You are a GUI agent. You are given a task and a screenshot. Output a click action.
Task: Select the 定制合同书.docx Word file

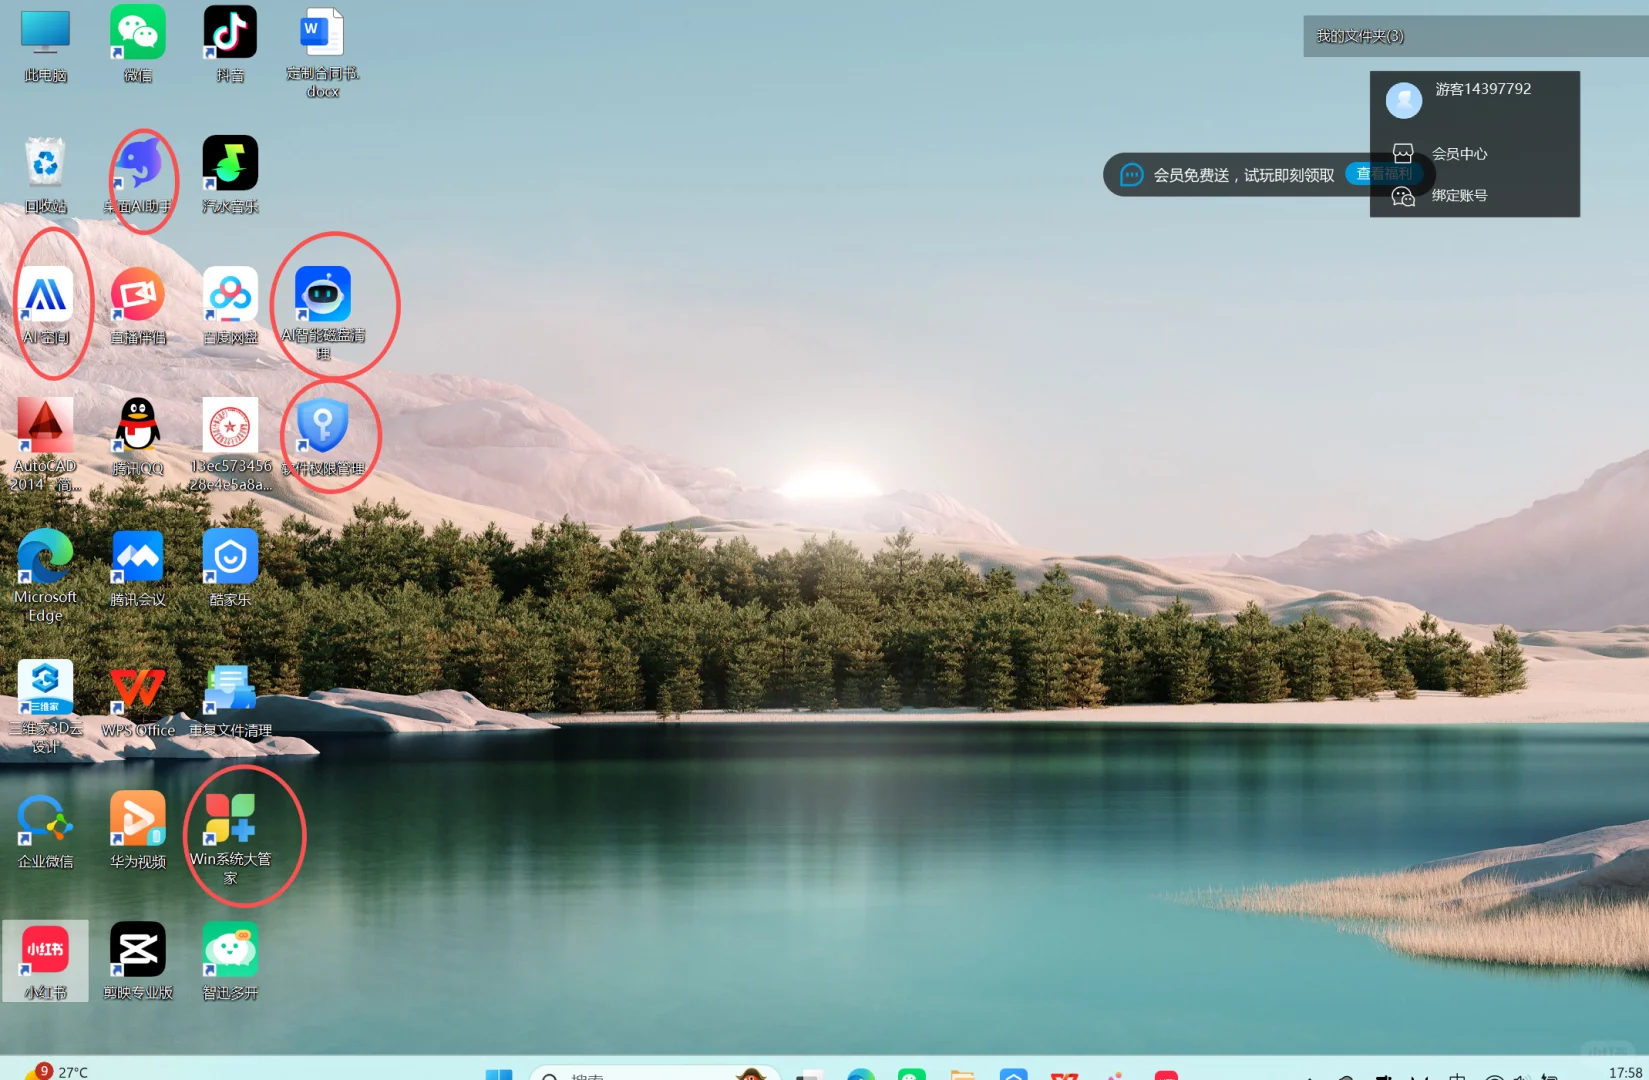pyautogui.click(x=322, y=52)
